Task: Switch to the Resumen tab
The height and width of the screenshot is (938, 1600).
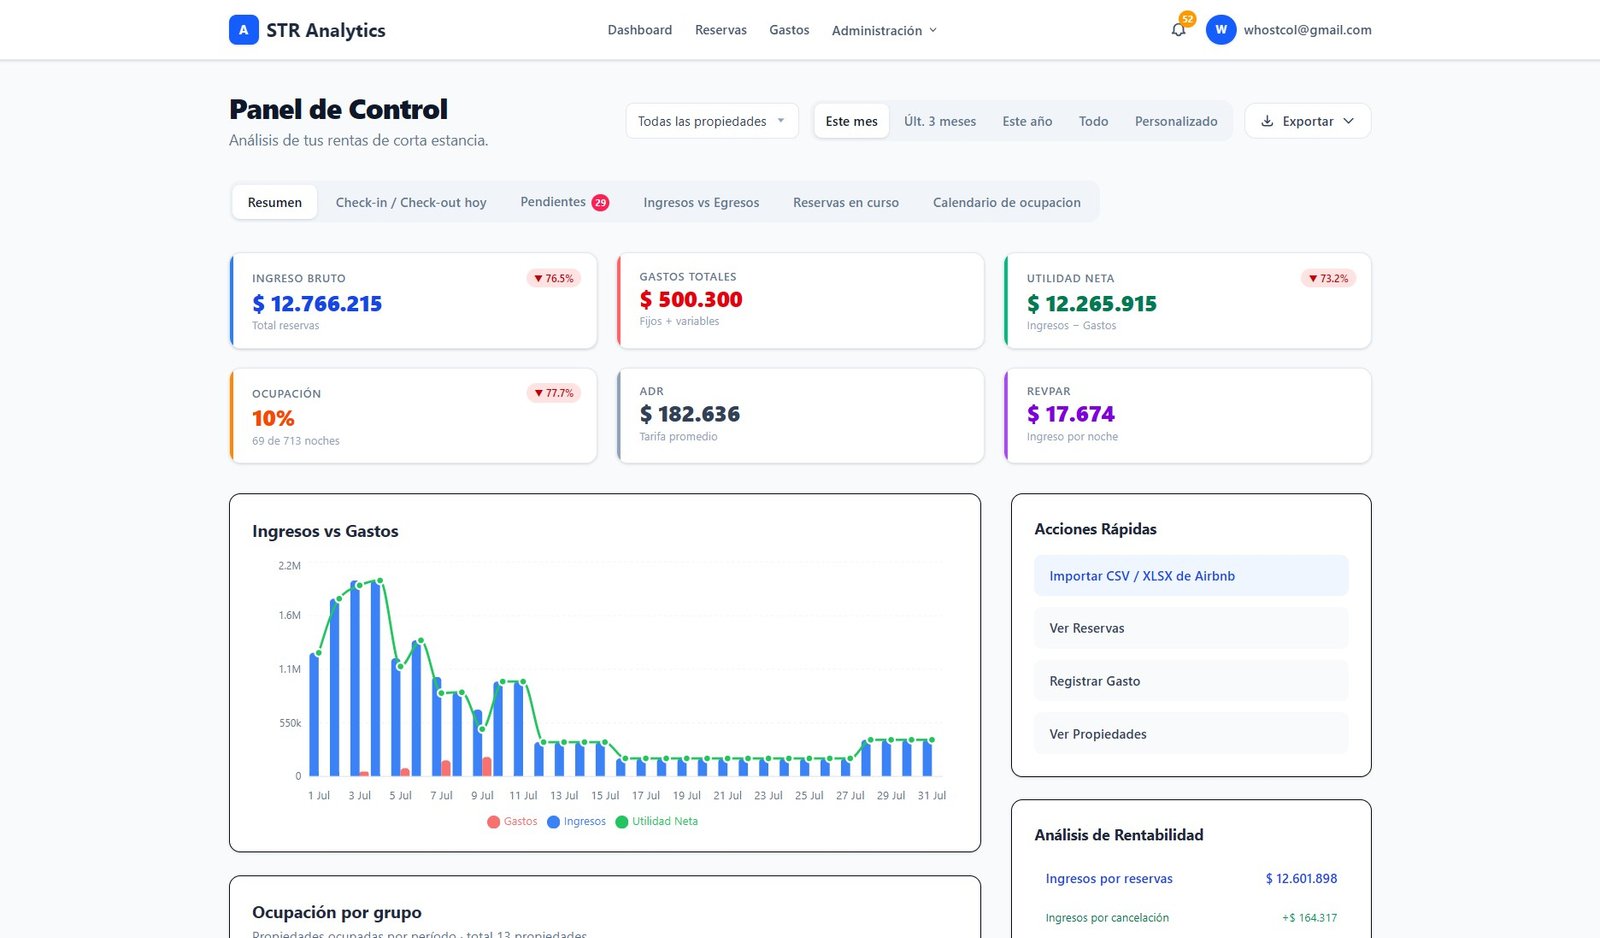Action: 275,202
